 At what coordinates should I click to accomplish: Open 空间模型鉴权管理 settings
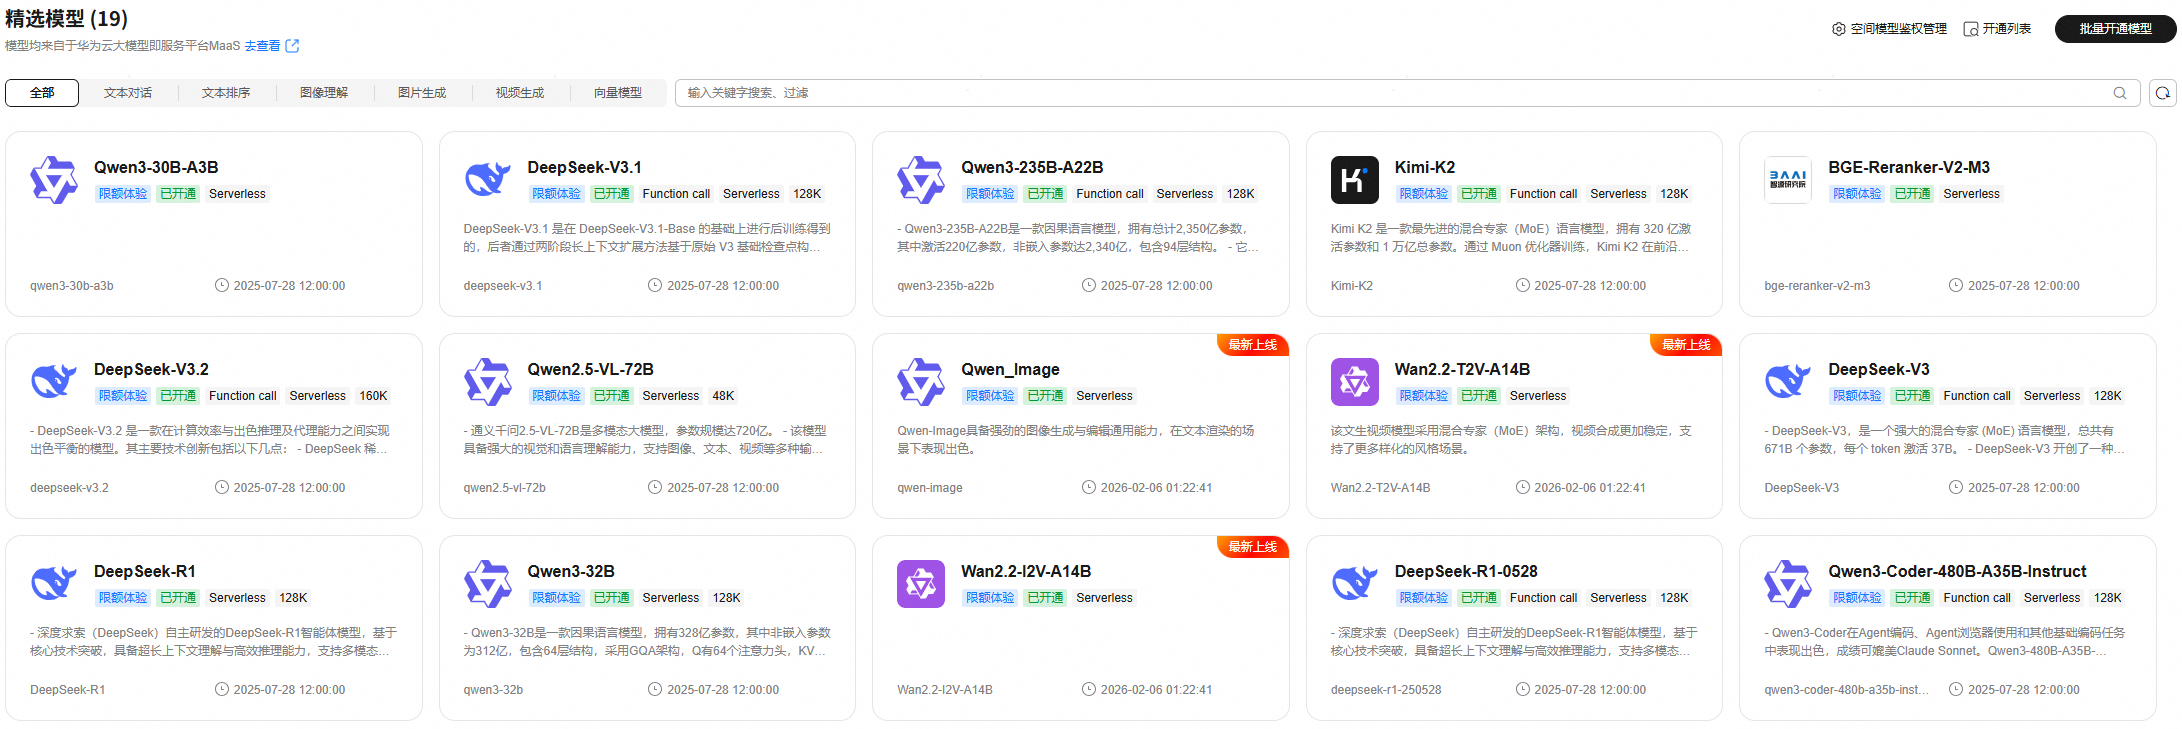tap(1889, 29)
